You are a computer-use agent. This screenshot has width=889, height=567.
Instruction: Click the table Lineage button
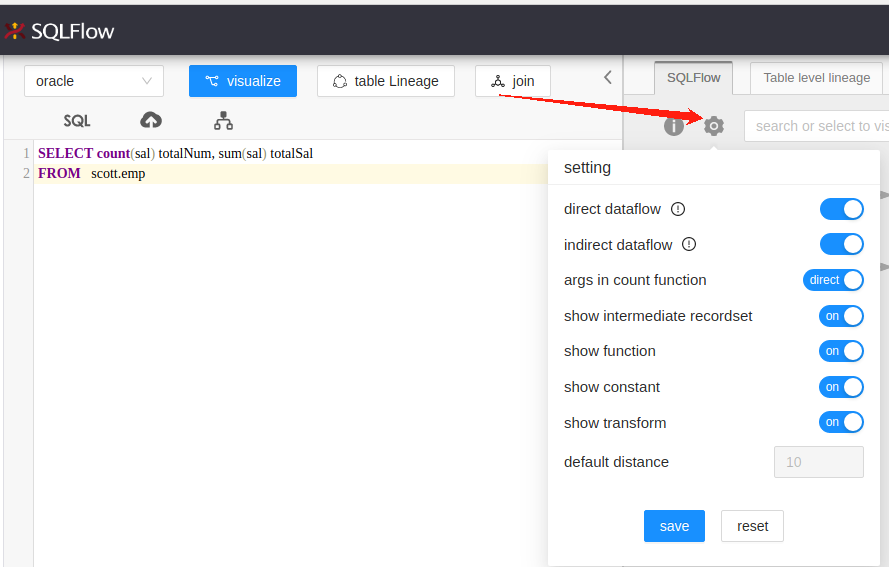coord(386,81)
